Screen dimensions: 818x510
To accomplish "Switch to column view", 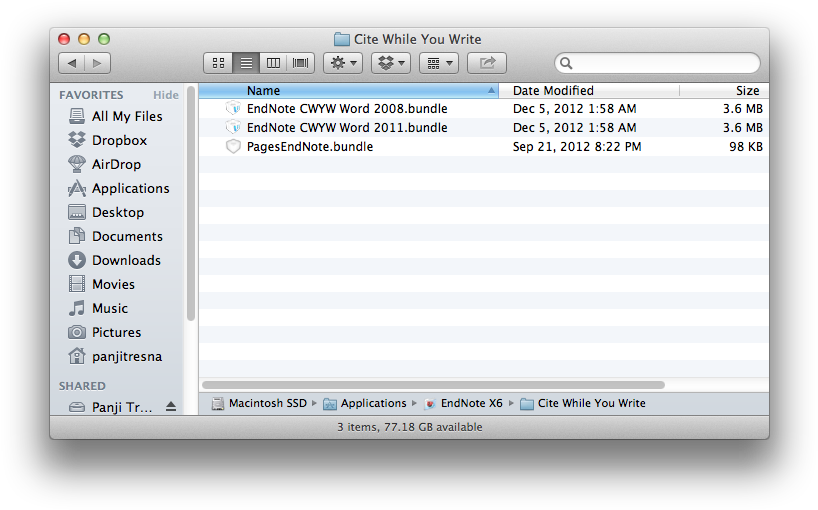I will pos(273,63).
